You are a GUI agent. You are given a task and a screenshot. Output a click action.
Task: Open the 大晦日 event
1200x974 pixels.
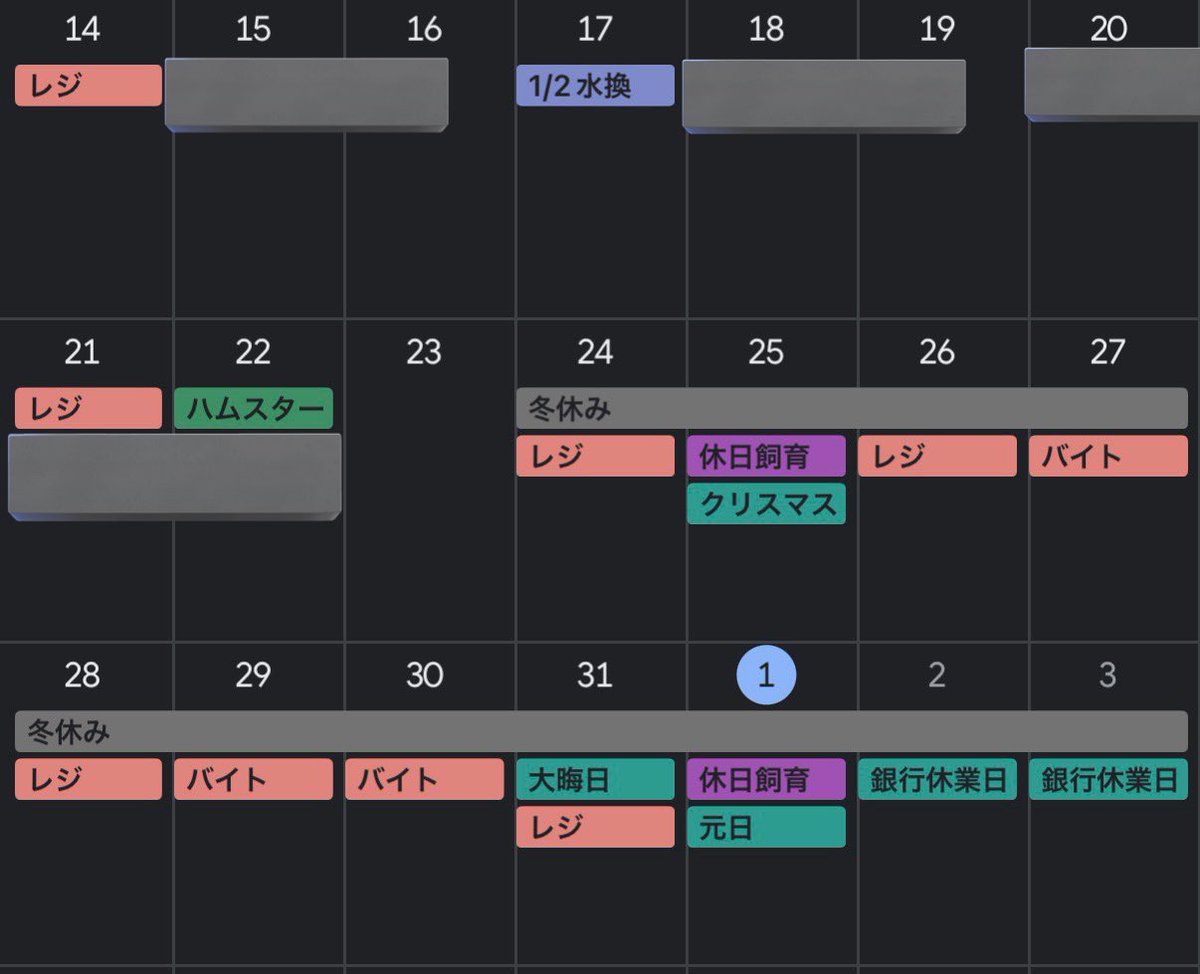tap(595, 779)
